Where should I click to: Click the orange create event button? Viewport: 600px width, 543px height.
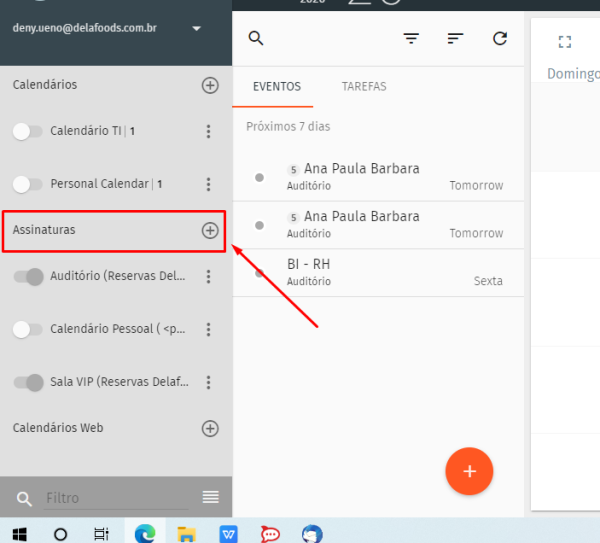click(469, 470)
